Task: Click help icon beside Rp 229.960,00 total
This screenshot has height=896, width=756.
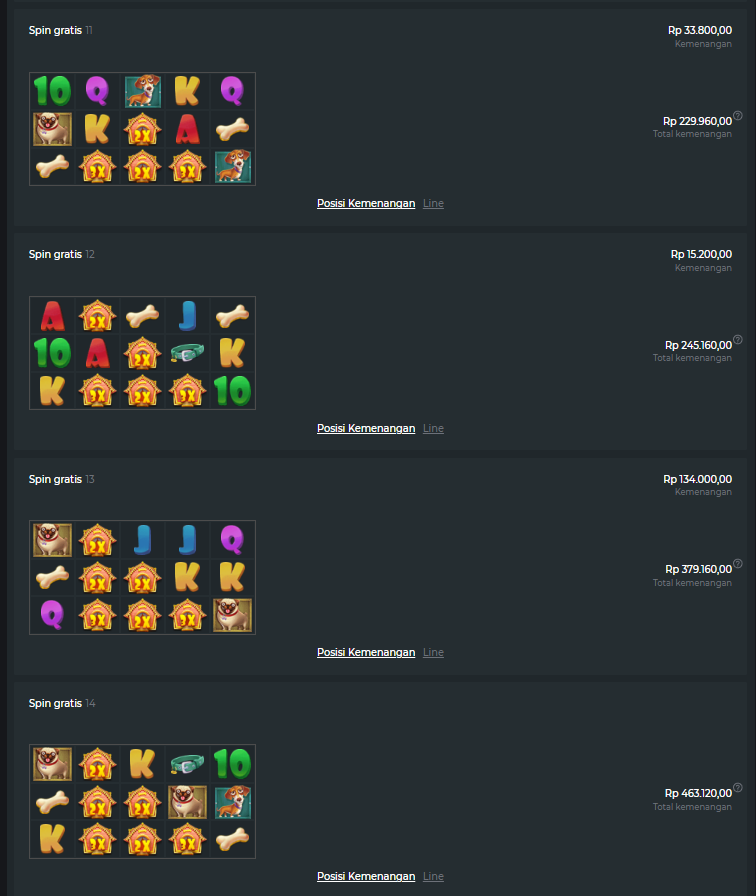Action: coord(738,115)
